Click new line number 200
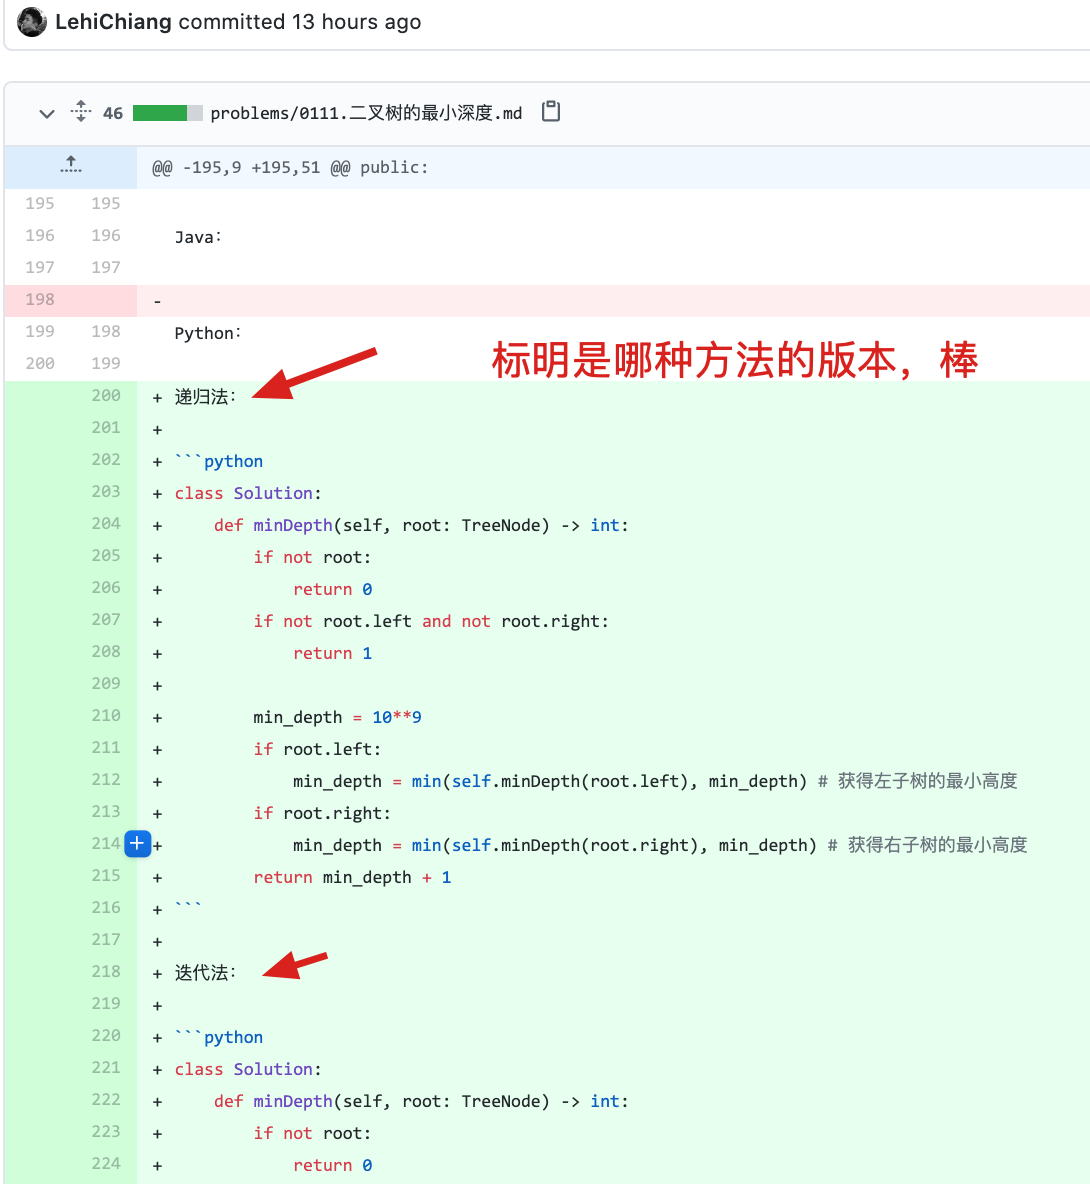Screen dimensions: 1090x1184 coord(106,396)
